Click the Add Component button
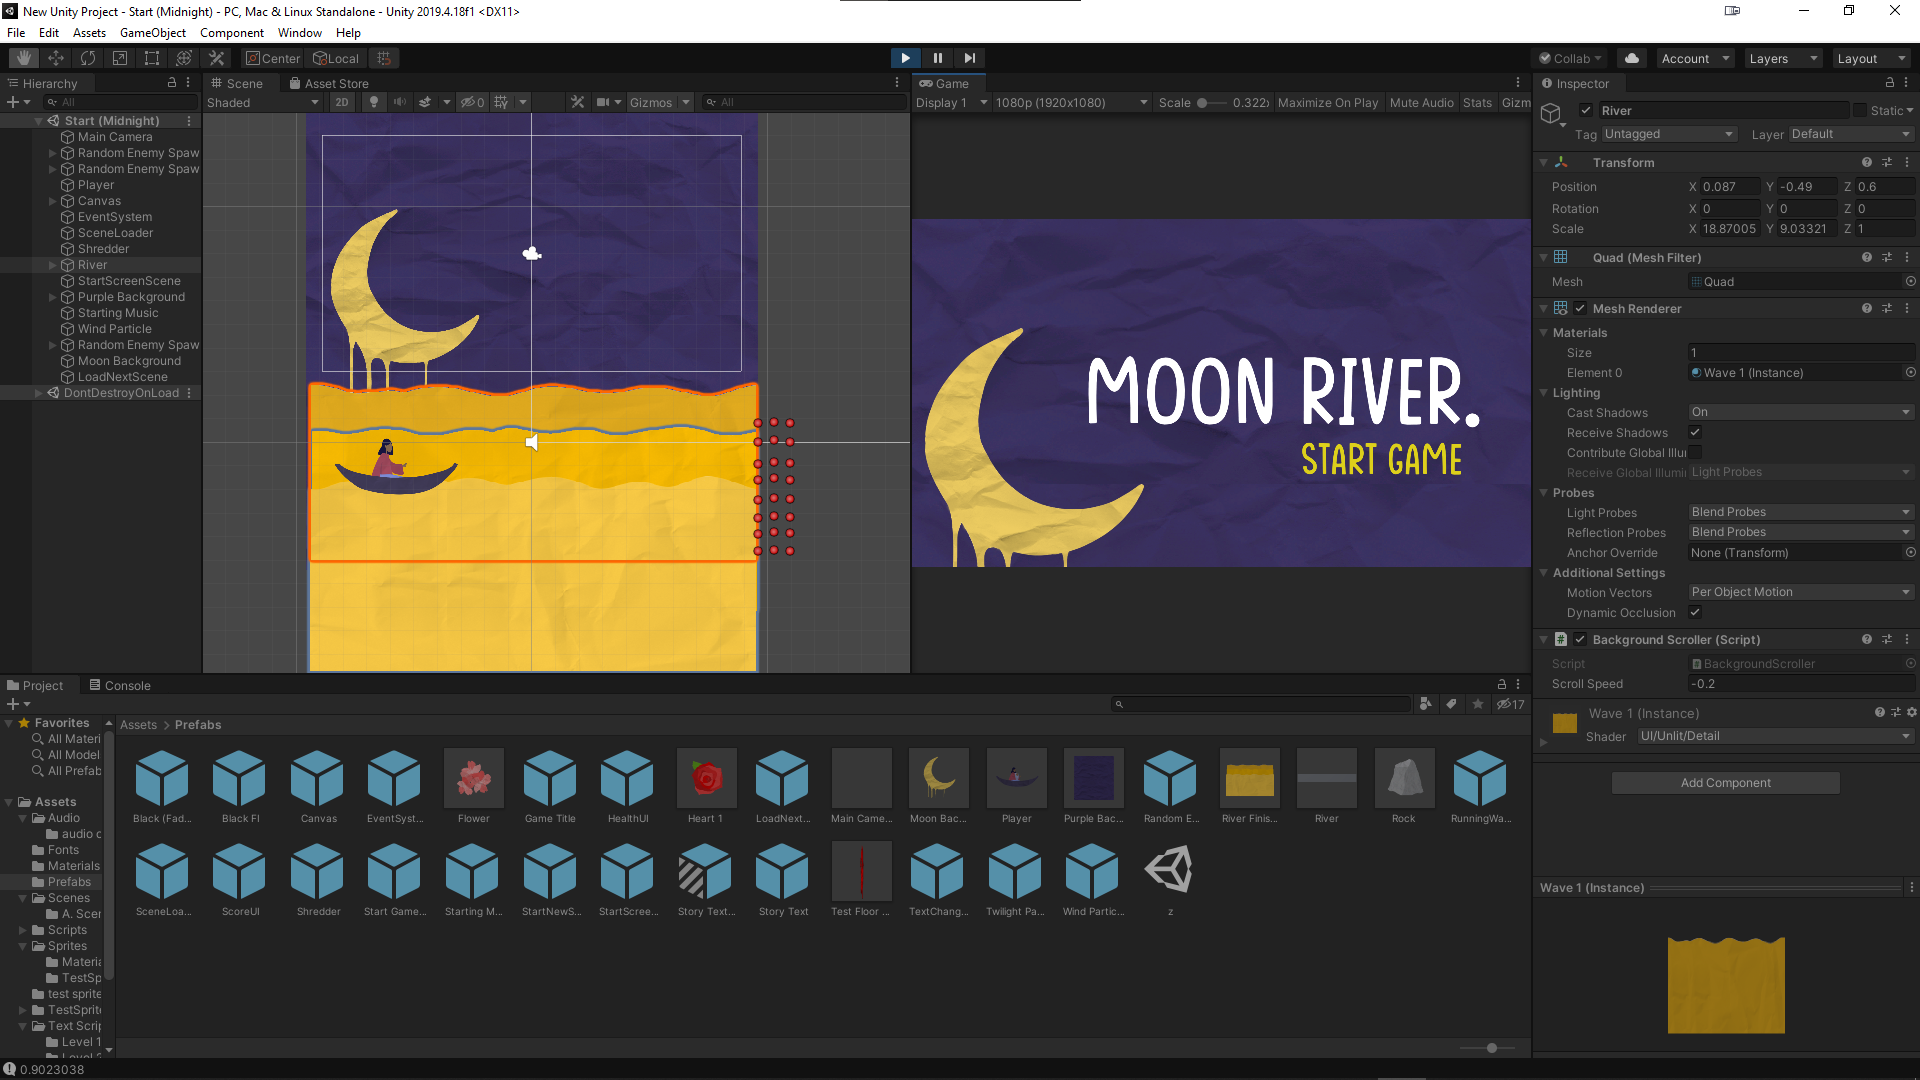This screenshot has width=1920, height=1080. [1725, 782]
